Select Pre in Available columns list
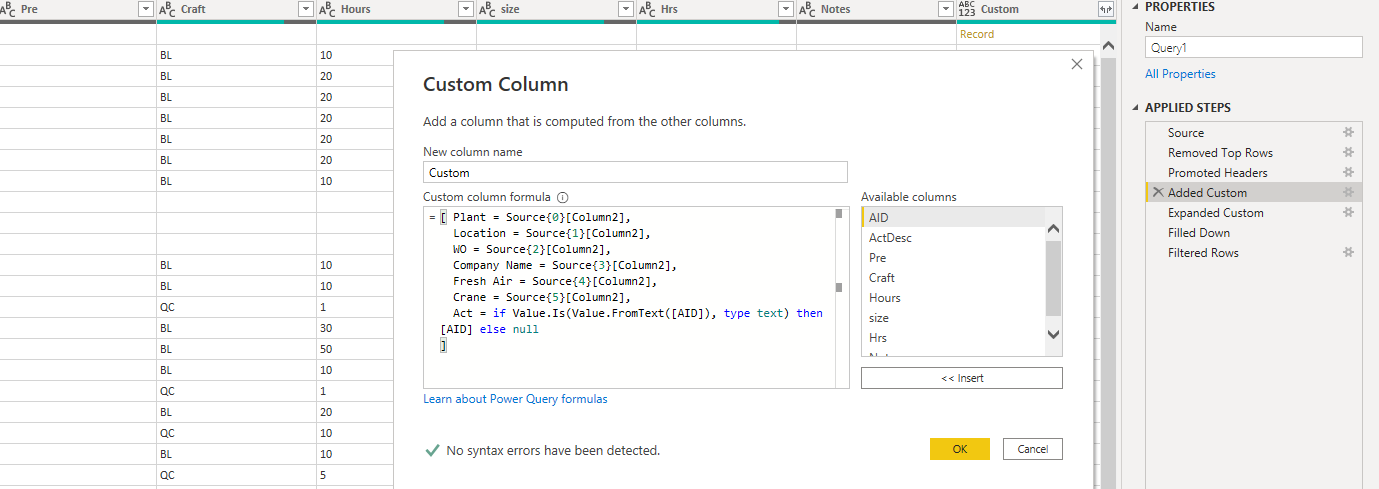Screen dimensions: 1379x489 coord(953,257)
